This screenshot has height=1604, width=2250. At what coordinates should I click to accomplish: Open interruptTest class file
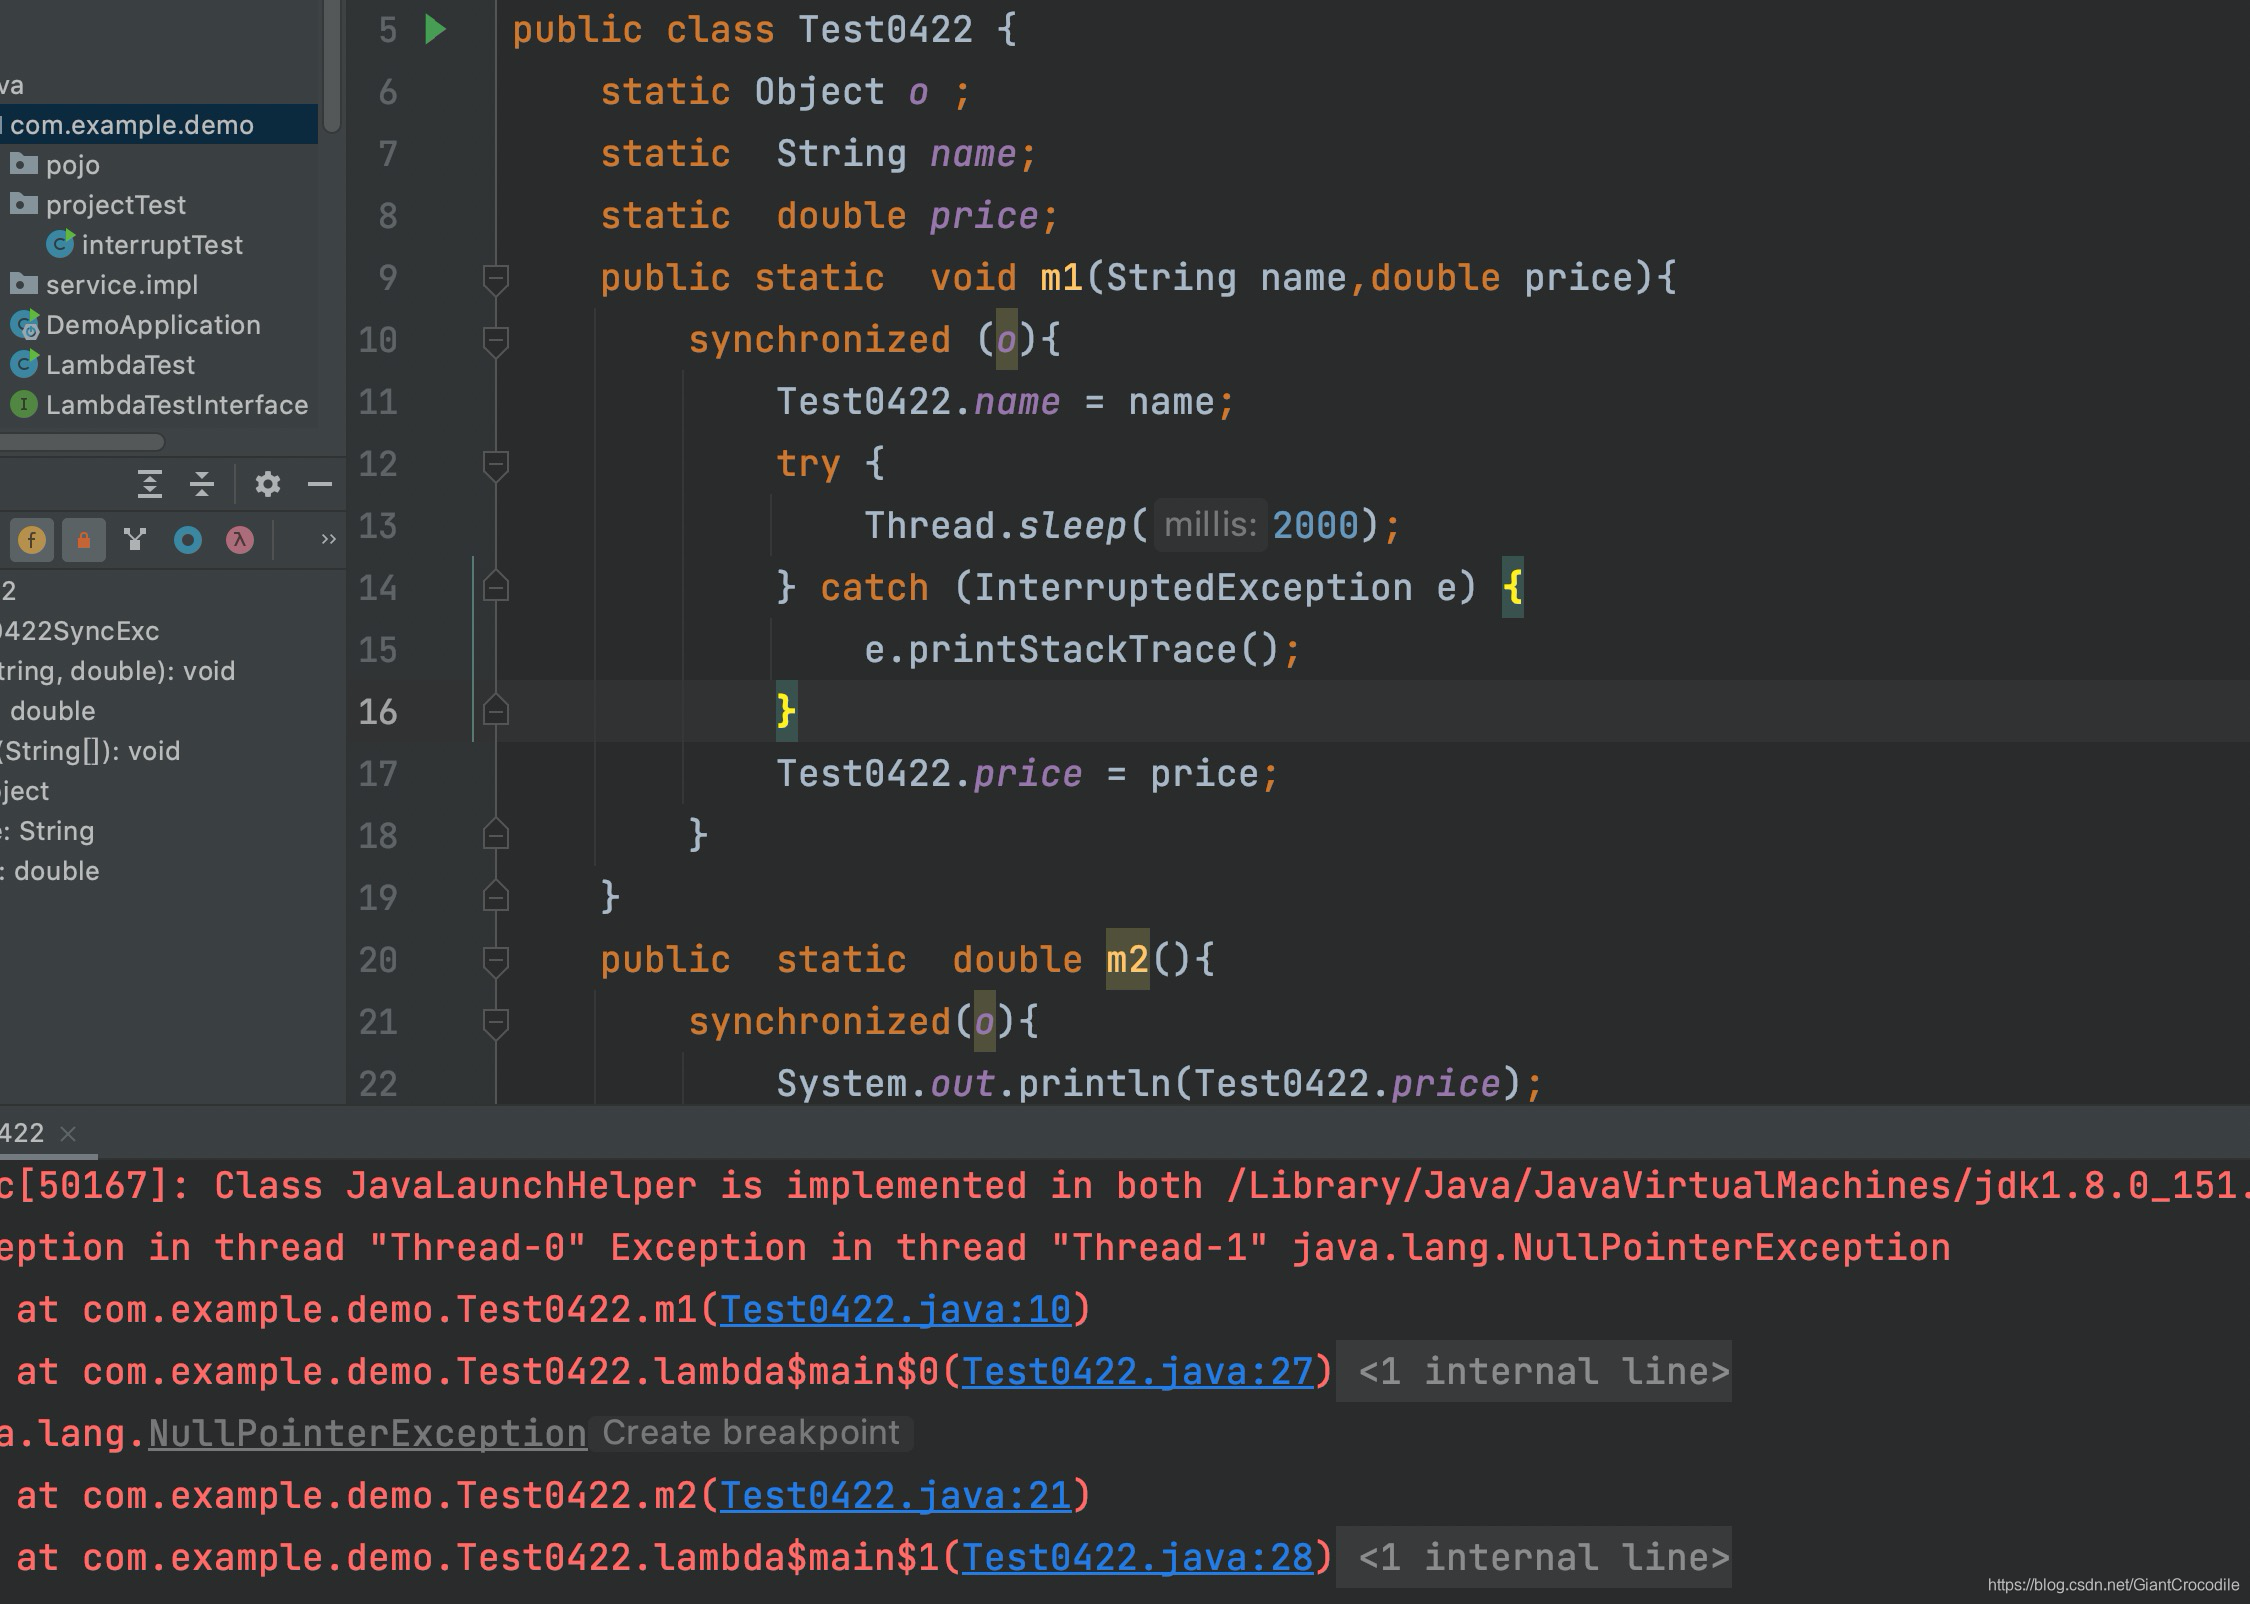pos(162,245)
